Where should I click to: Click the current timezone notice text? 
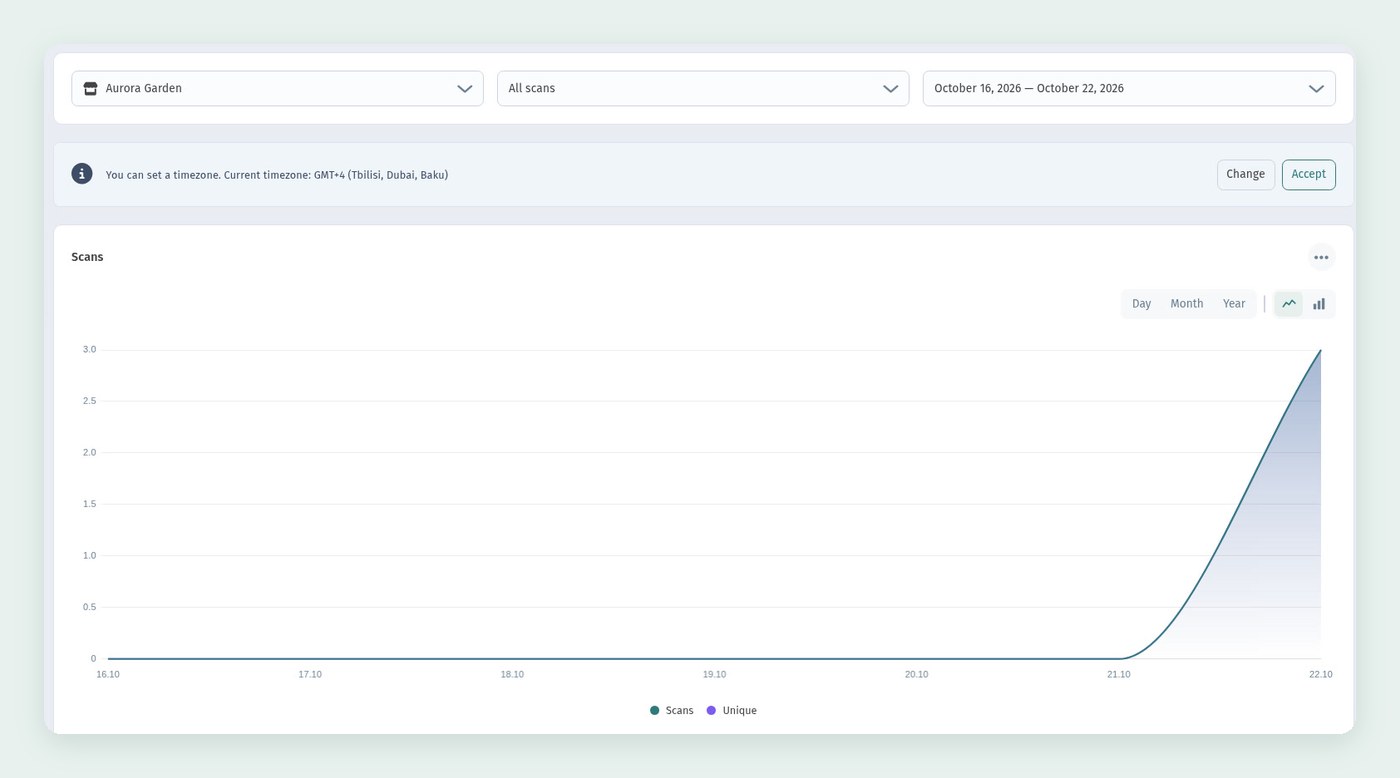pos(277,175)
